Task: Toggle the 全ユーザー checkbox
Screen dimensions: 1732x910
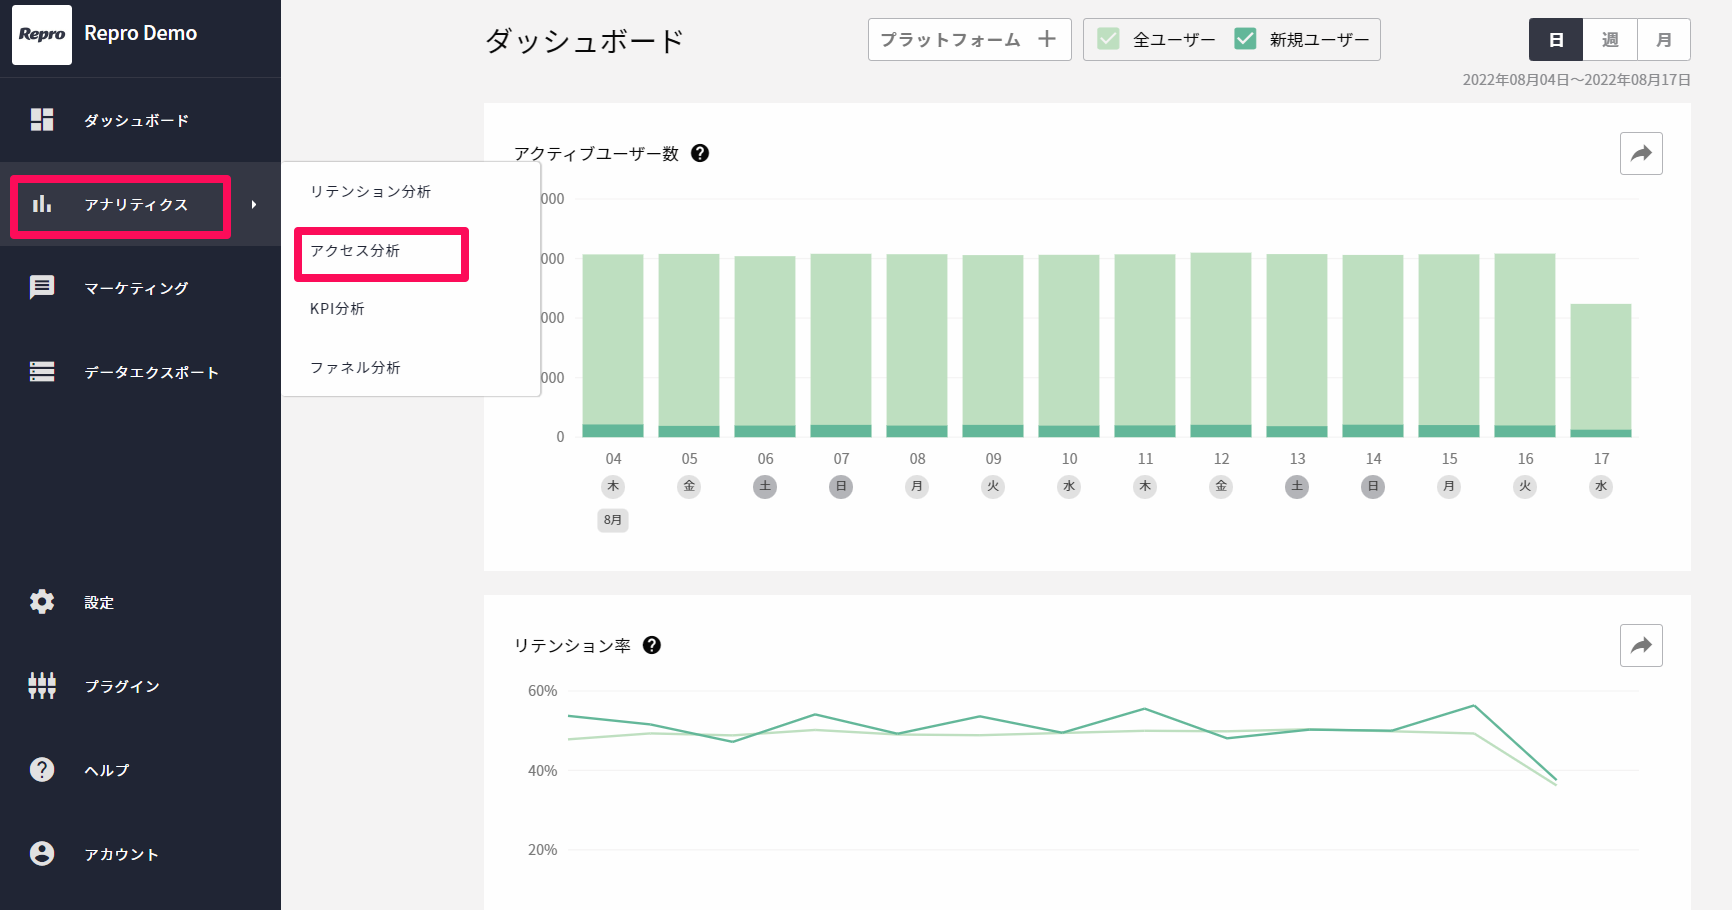Action: coord(1108,39)
